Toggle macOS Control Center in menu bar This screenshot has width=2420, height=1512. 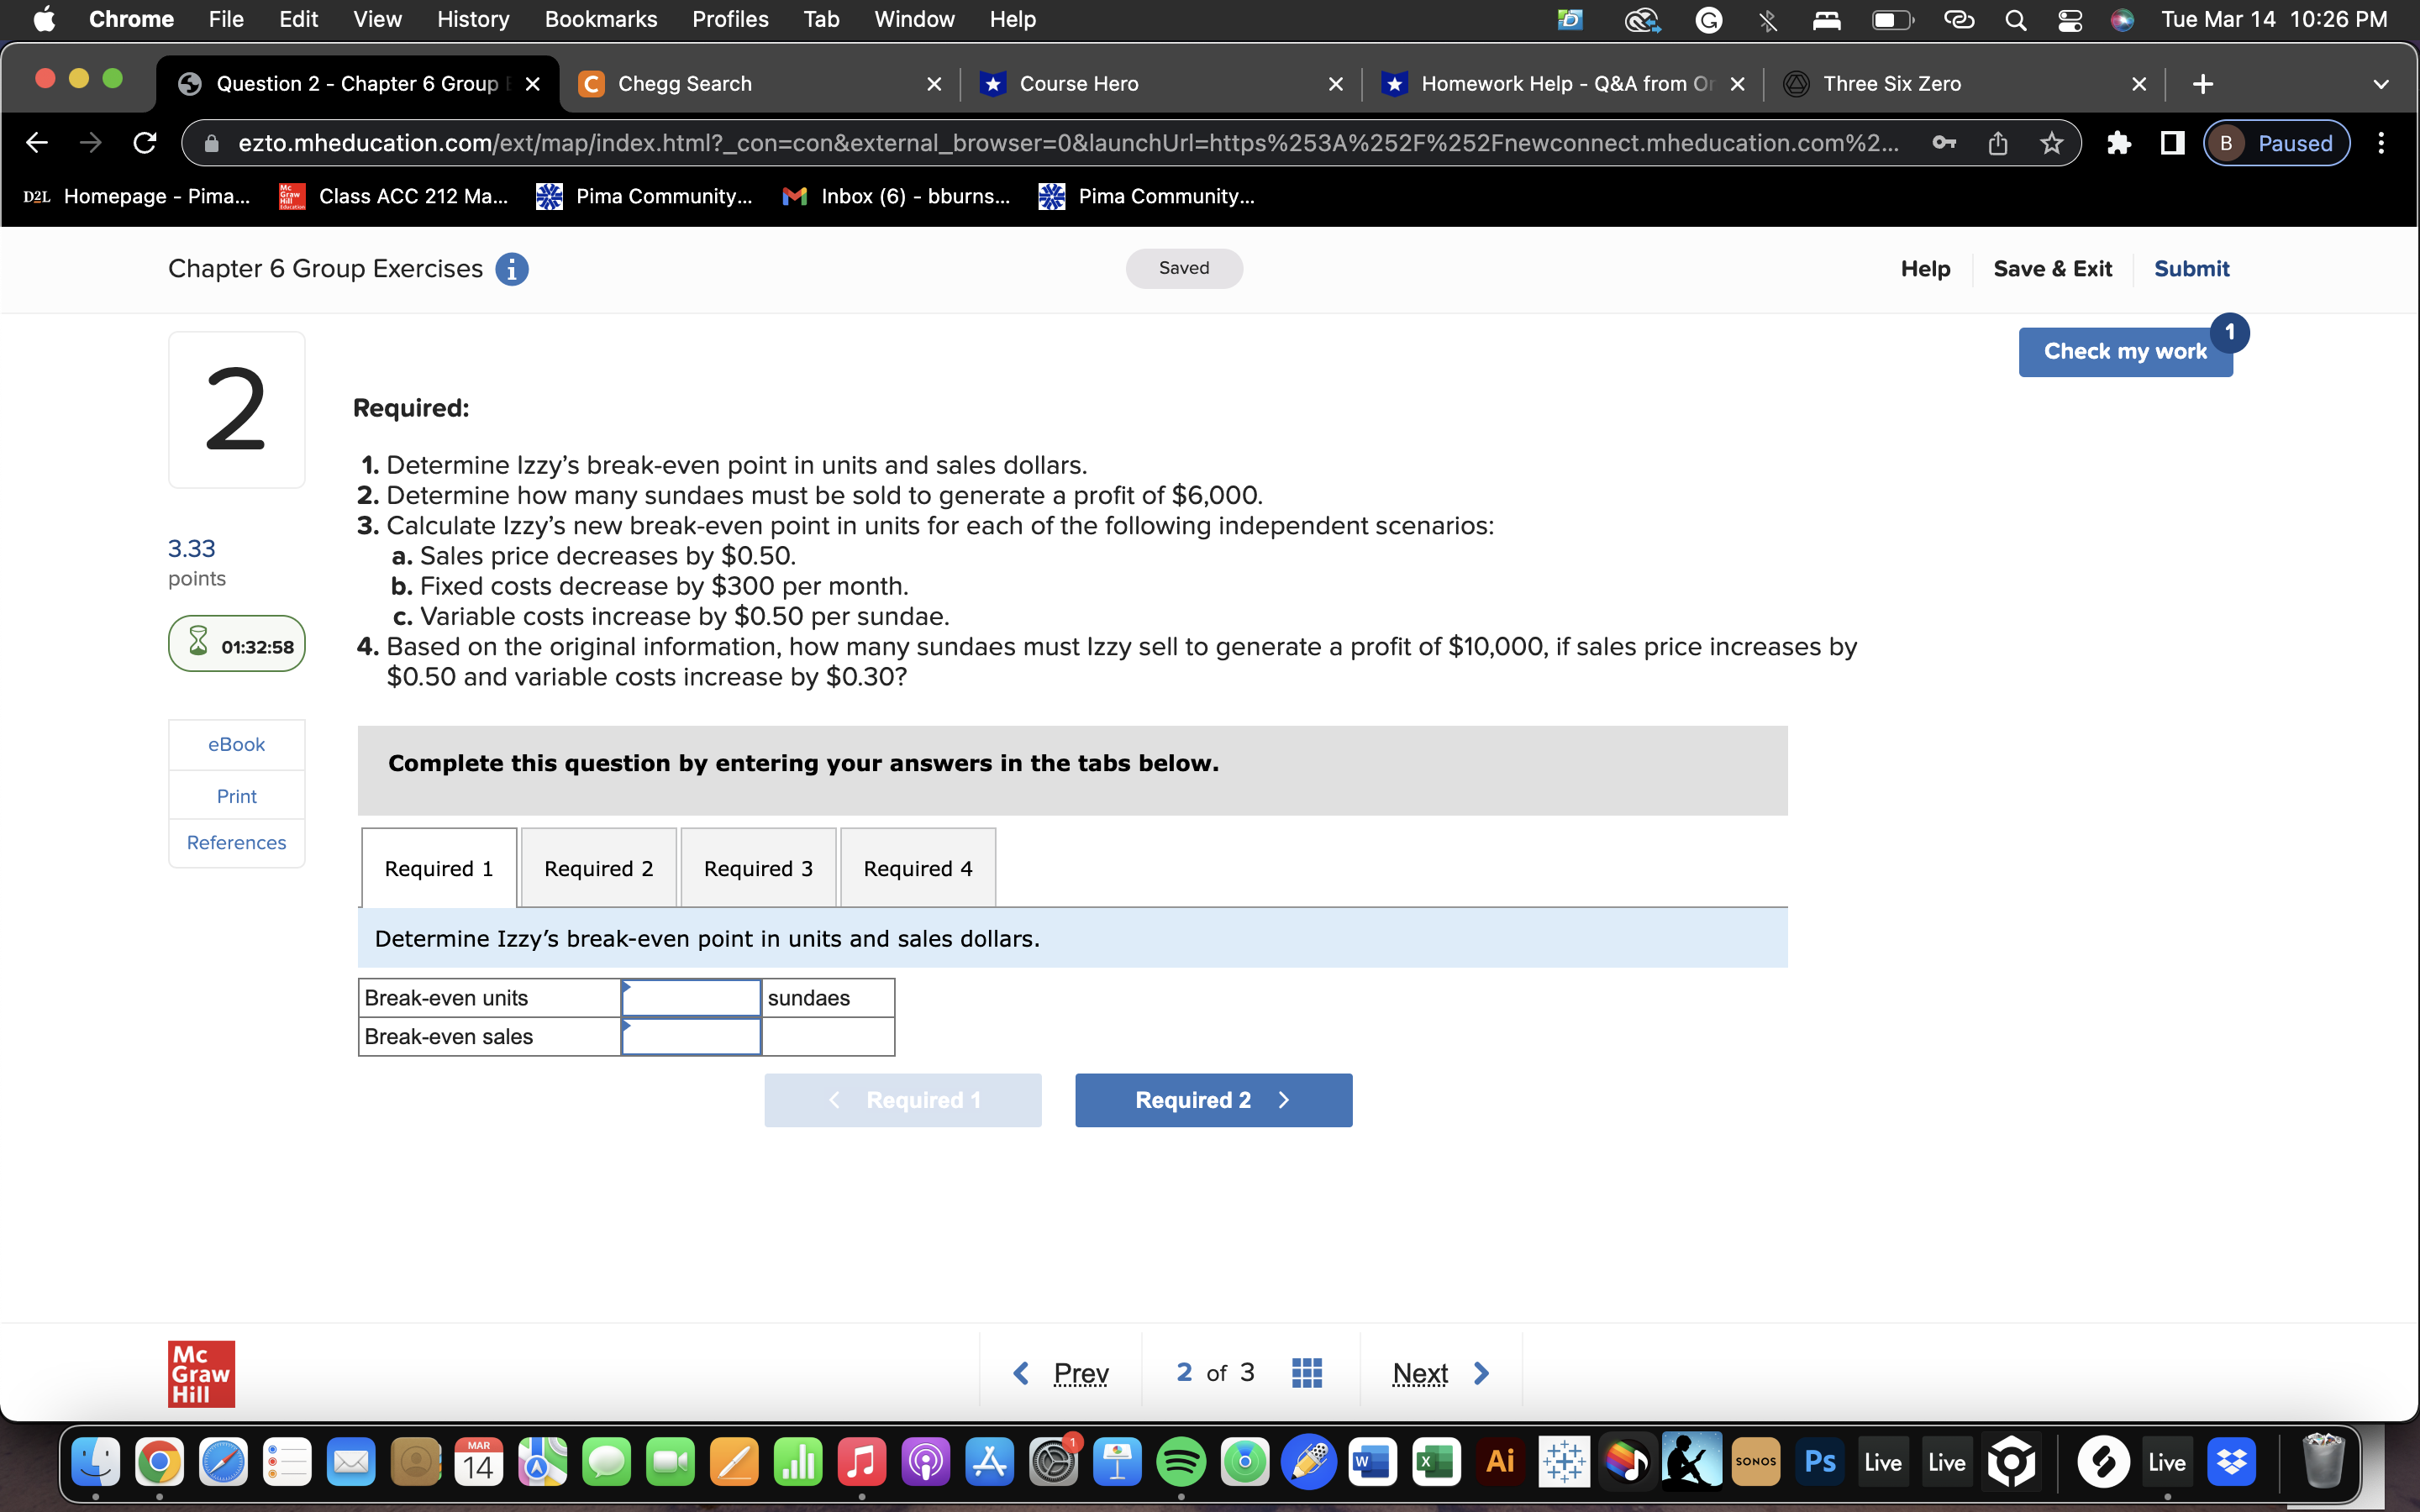2069,20
